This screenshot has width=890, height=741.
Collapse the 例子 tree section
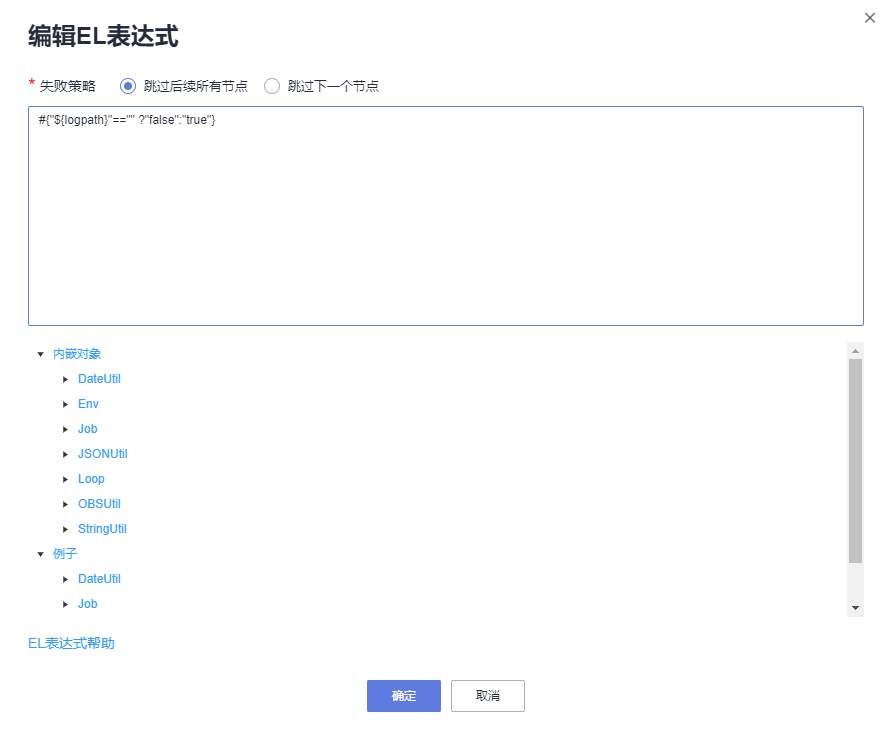click(40, 554)
